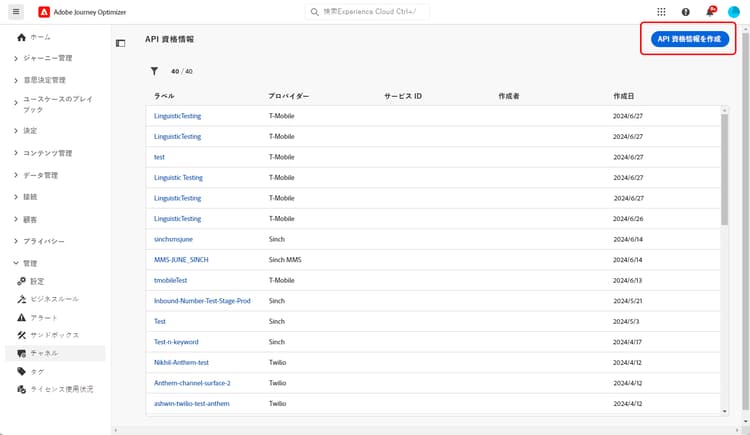Open Anthem-channel-surface-2 link

(192, 383)
